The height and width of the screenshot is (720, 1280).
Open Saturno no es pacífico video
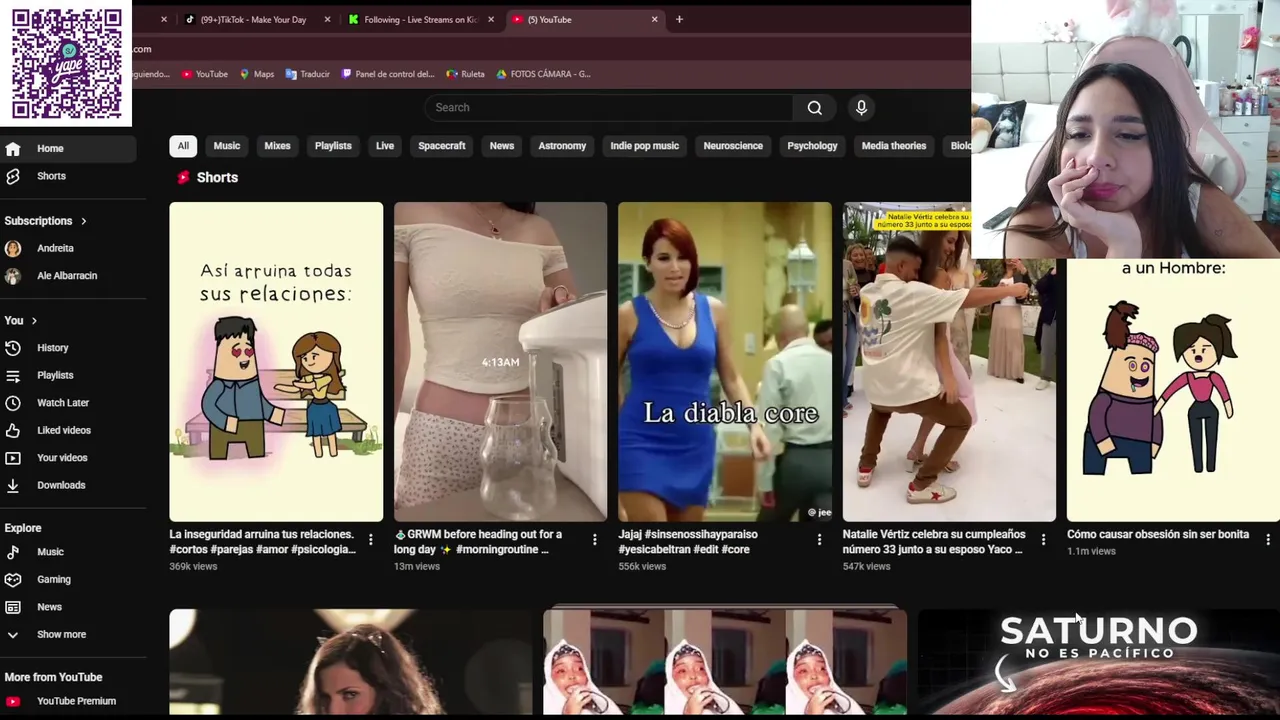[1099, 662]
